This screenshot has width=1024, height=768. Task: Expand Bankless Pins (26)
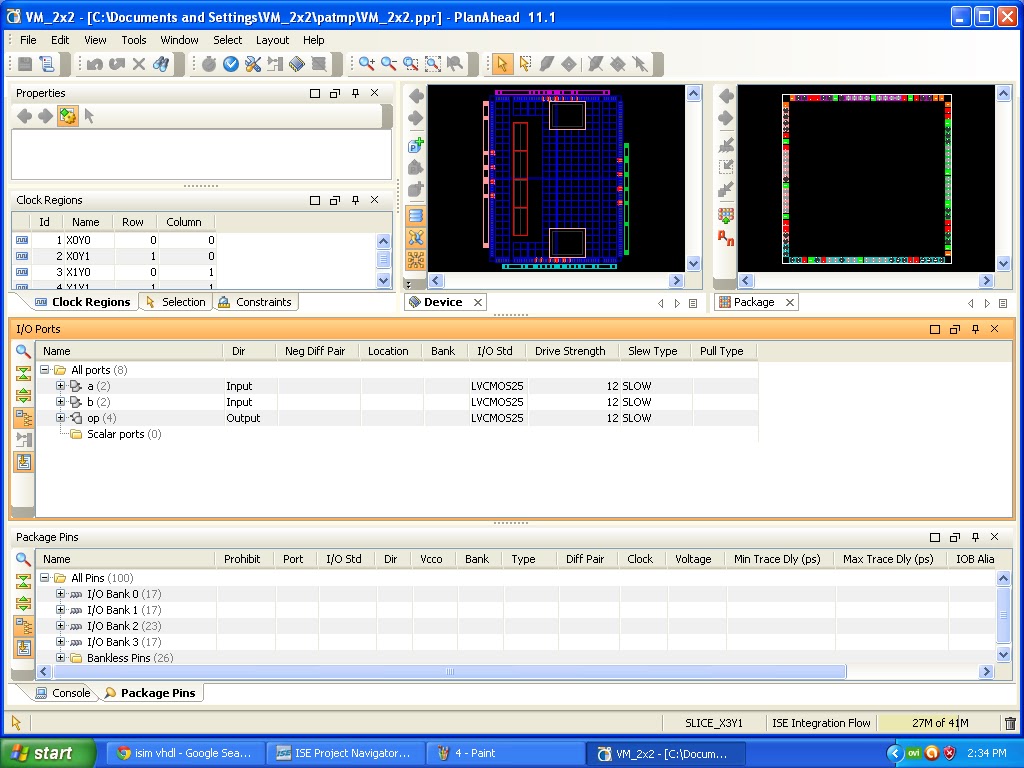click(x=60, y=658)
